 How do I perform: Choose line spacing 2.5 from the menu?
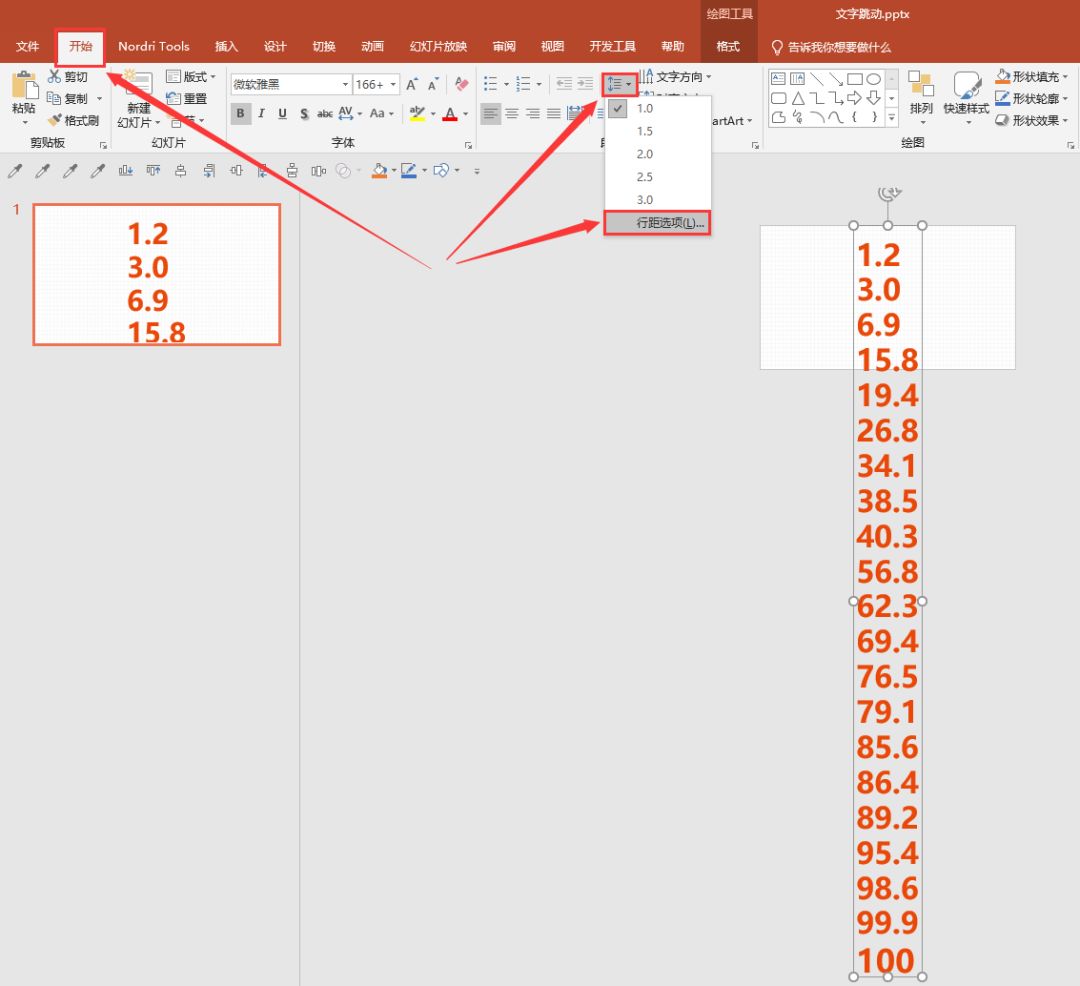tap(658, 176)
